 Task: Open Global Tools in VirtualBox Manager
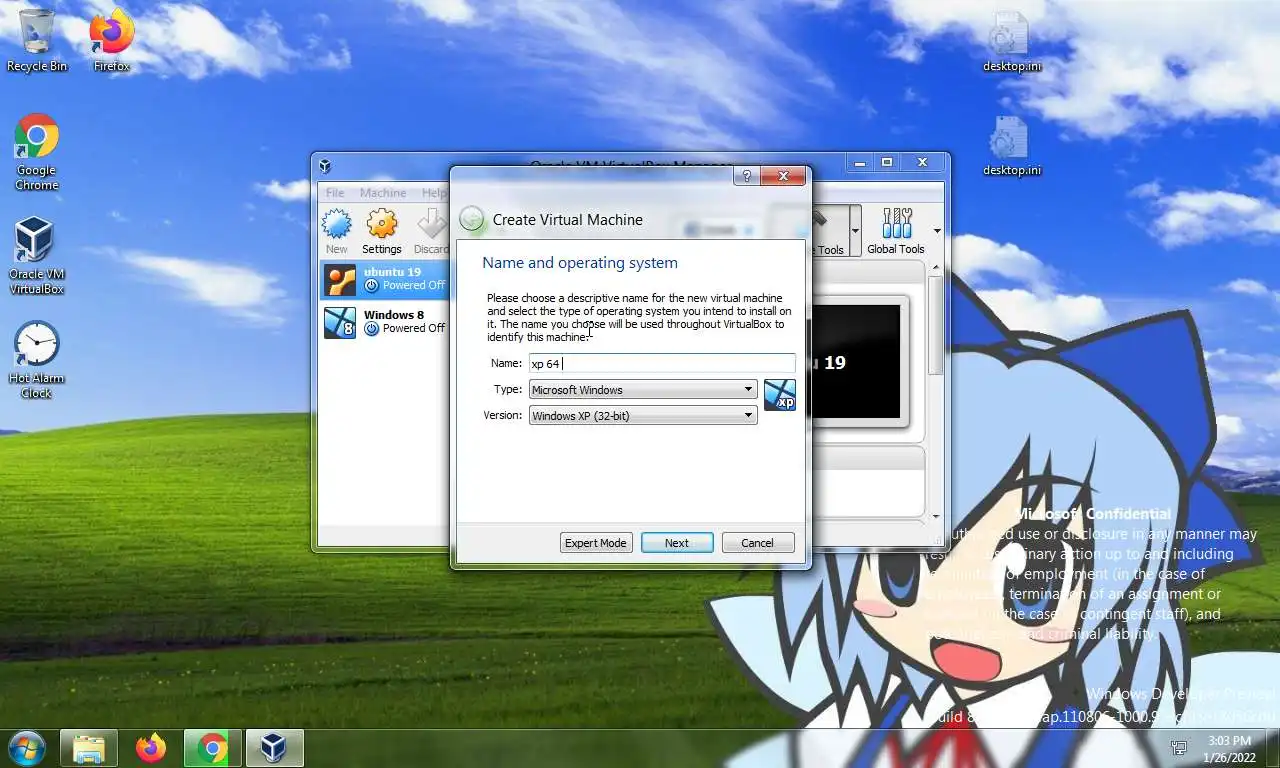896,232
